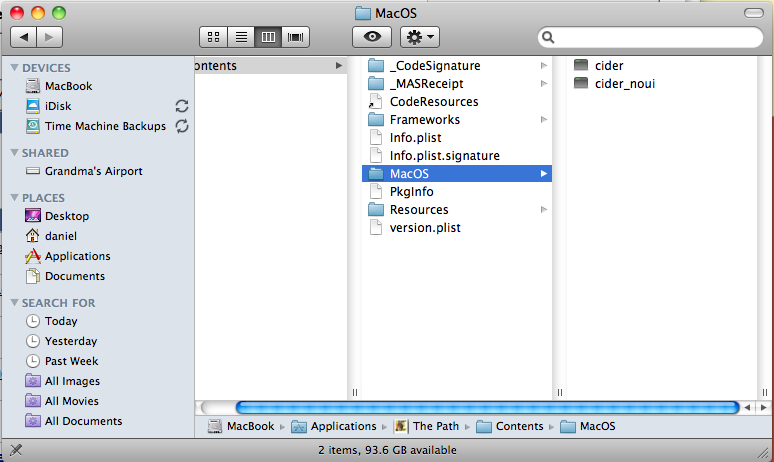Collapse the SEARCH FOR sidebar section
The width and height of the screenshot is (774, 462).
[14, 303]
